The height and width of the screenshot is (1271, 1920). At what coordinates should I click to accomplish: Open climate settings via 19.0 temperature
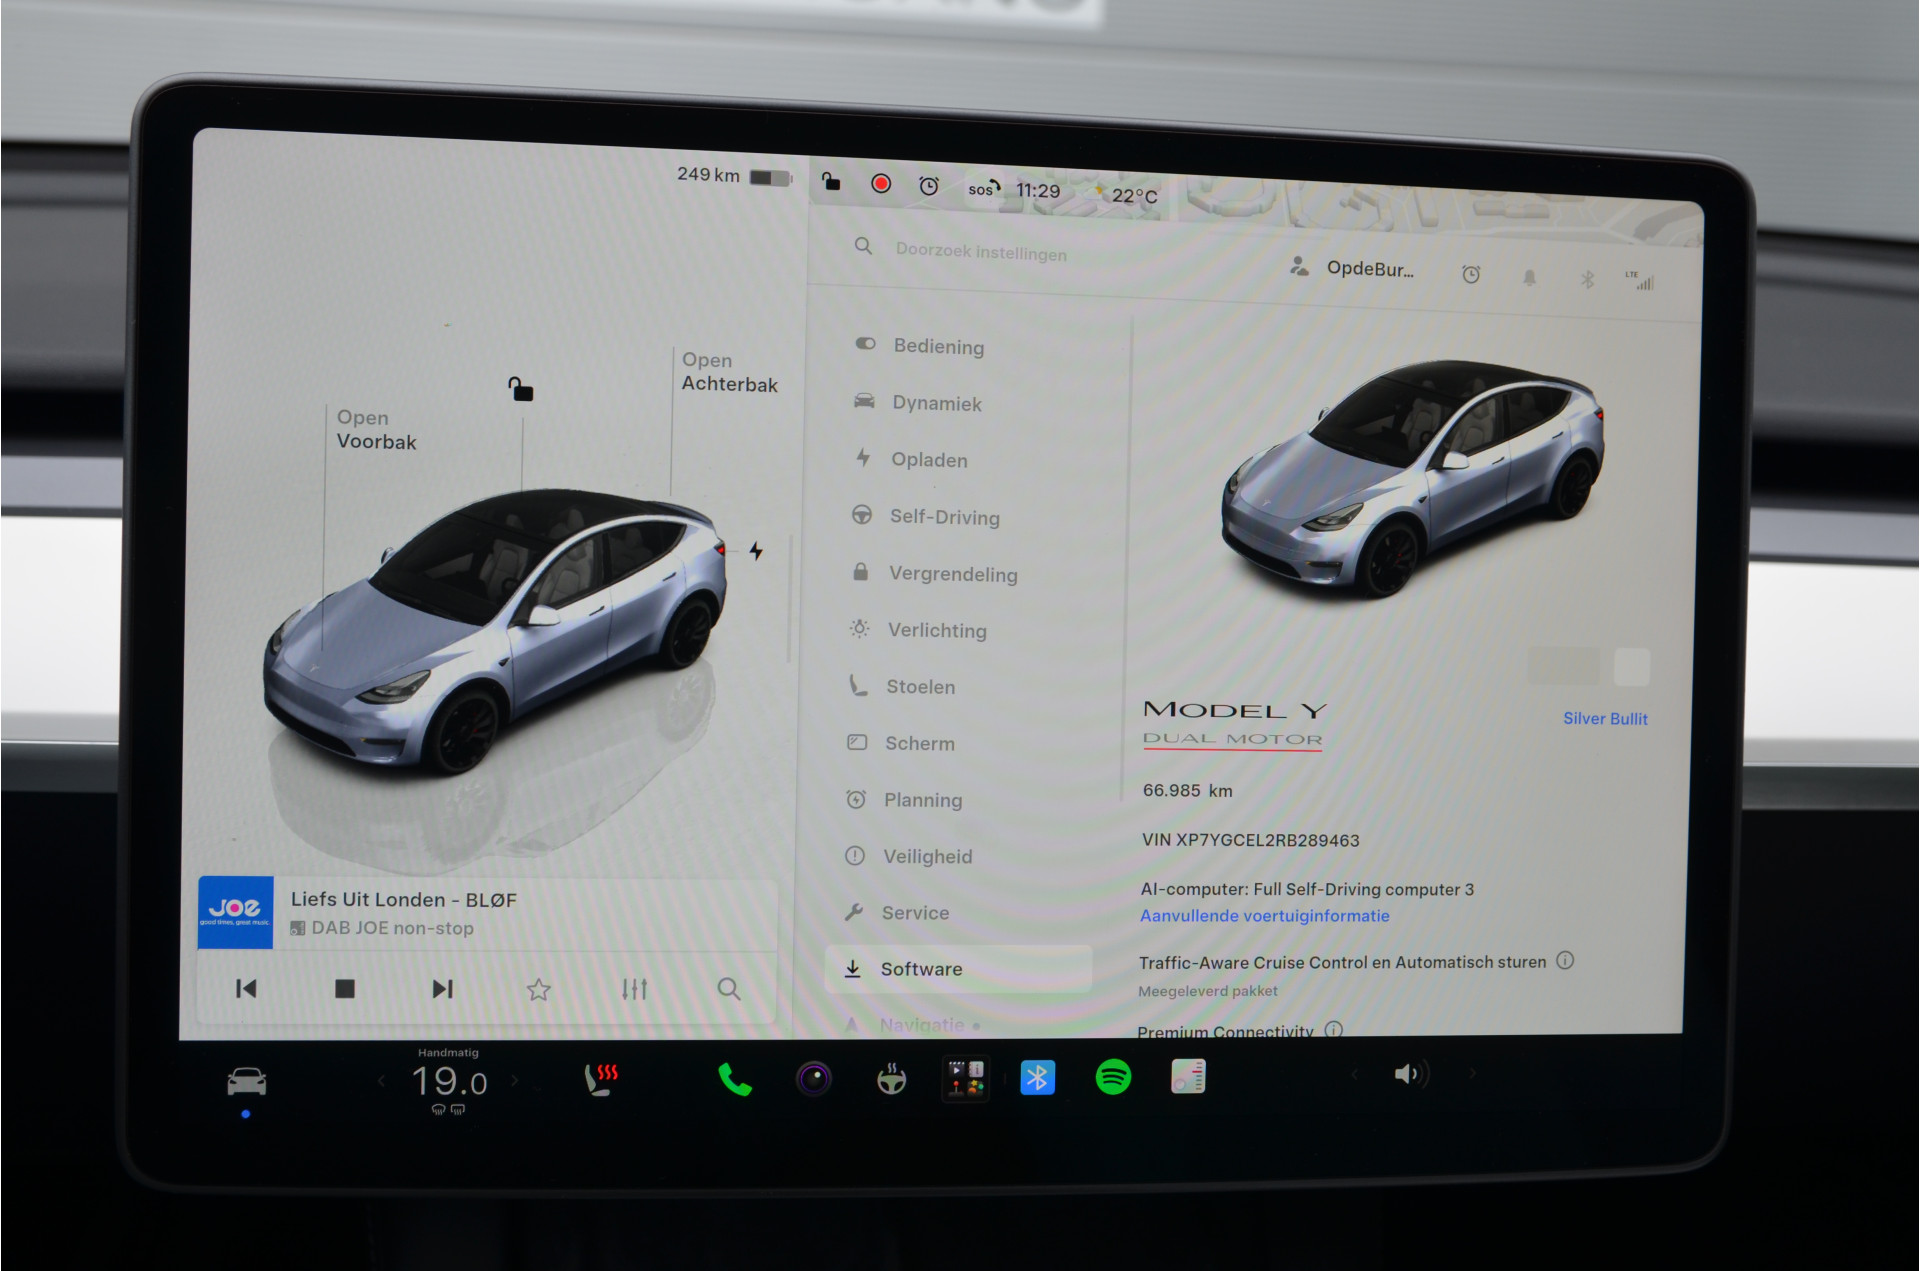point(449,1081)
